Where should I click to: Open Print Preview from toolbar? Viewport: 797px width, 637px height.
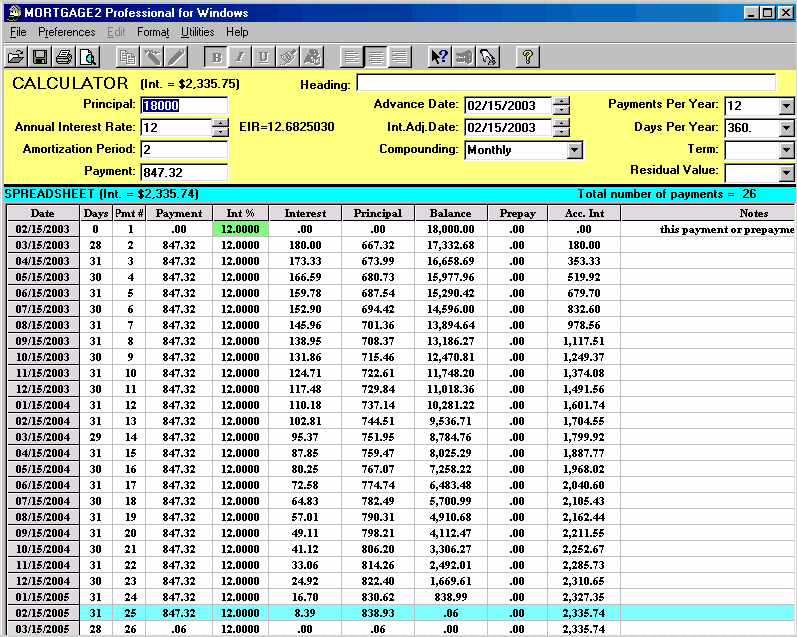[x=88, y=57]
